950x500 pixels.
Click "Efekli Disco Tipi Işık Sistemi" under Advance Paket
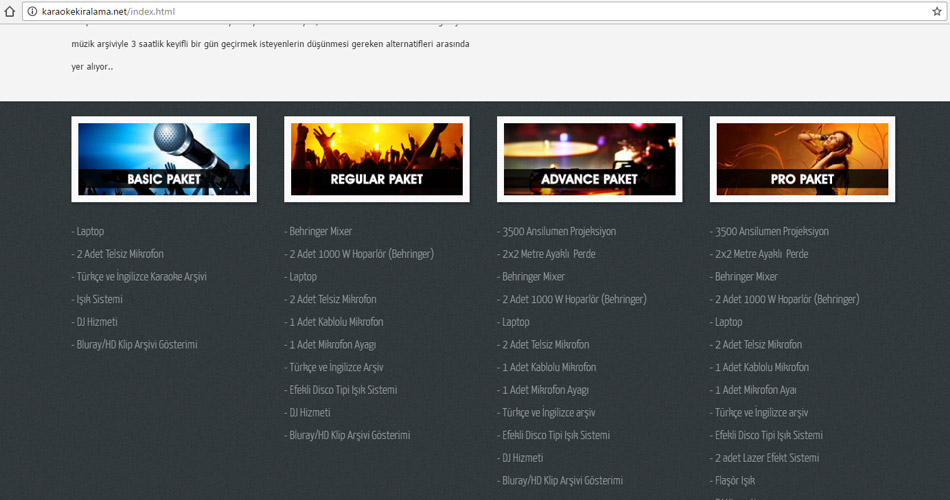[554, 435]
